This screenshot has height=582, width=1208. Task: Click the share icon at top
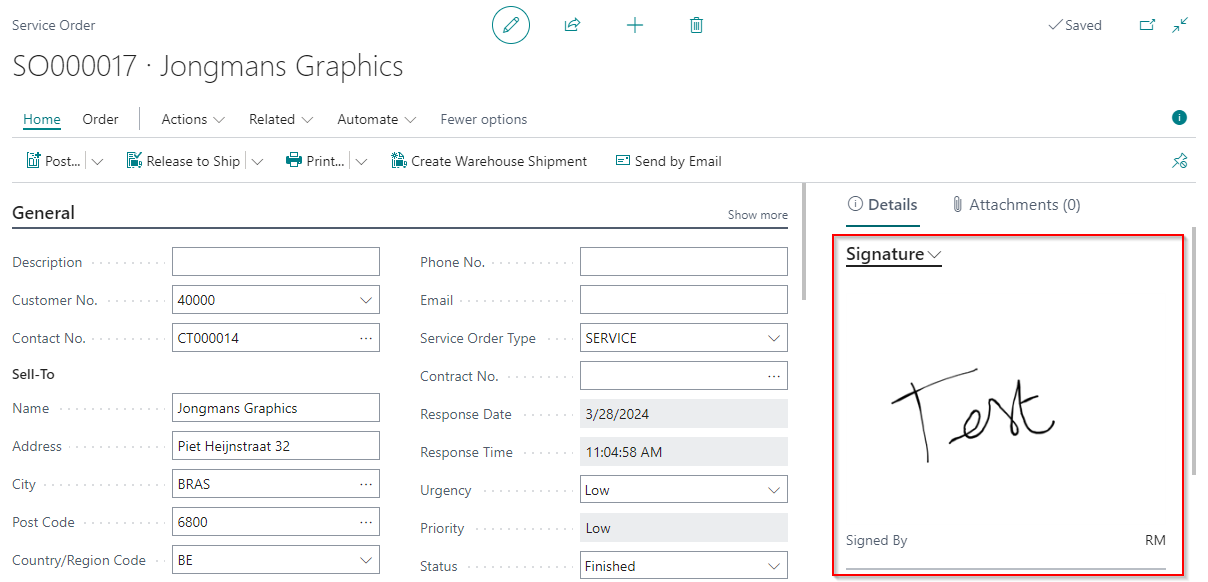pyautogui.click(x=572, y=25)
